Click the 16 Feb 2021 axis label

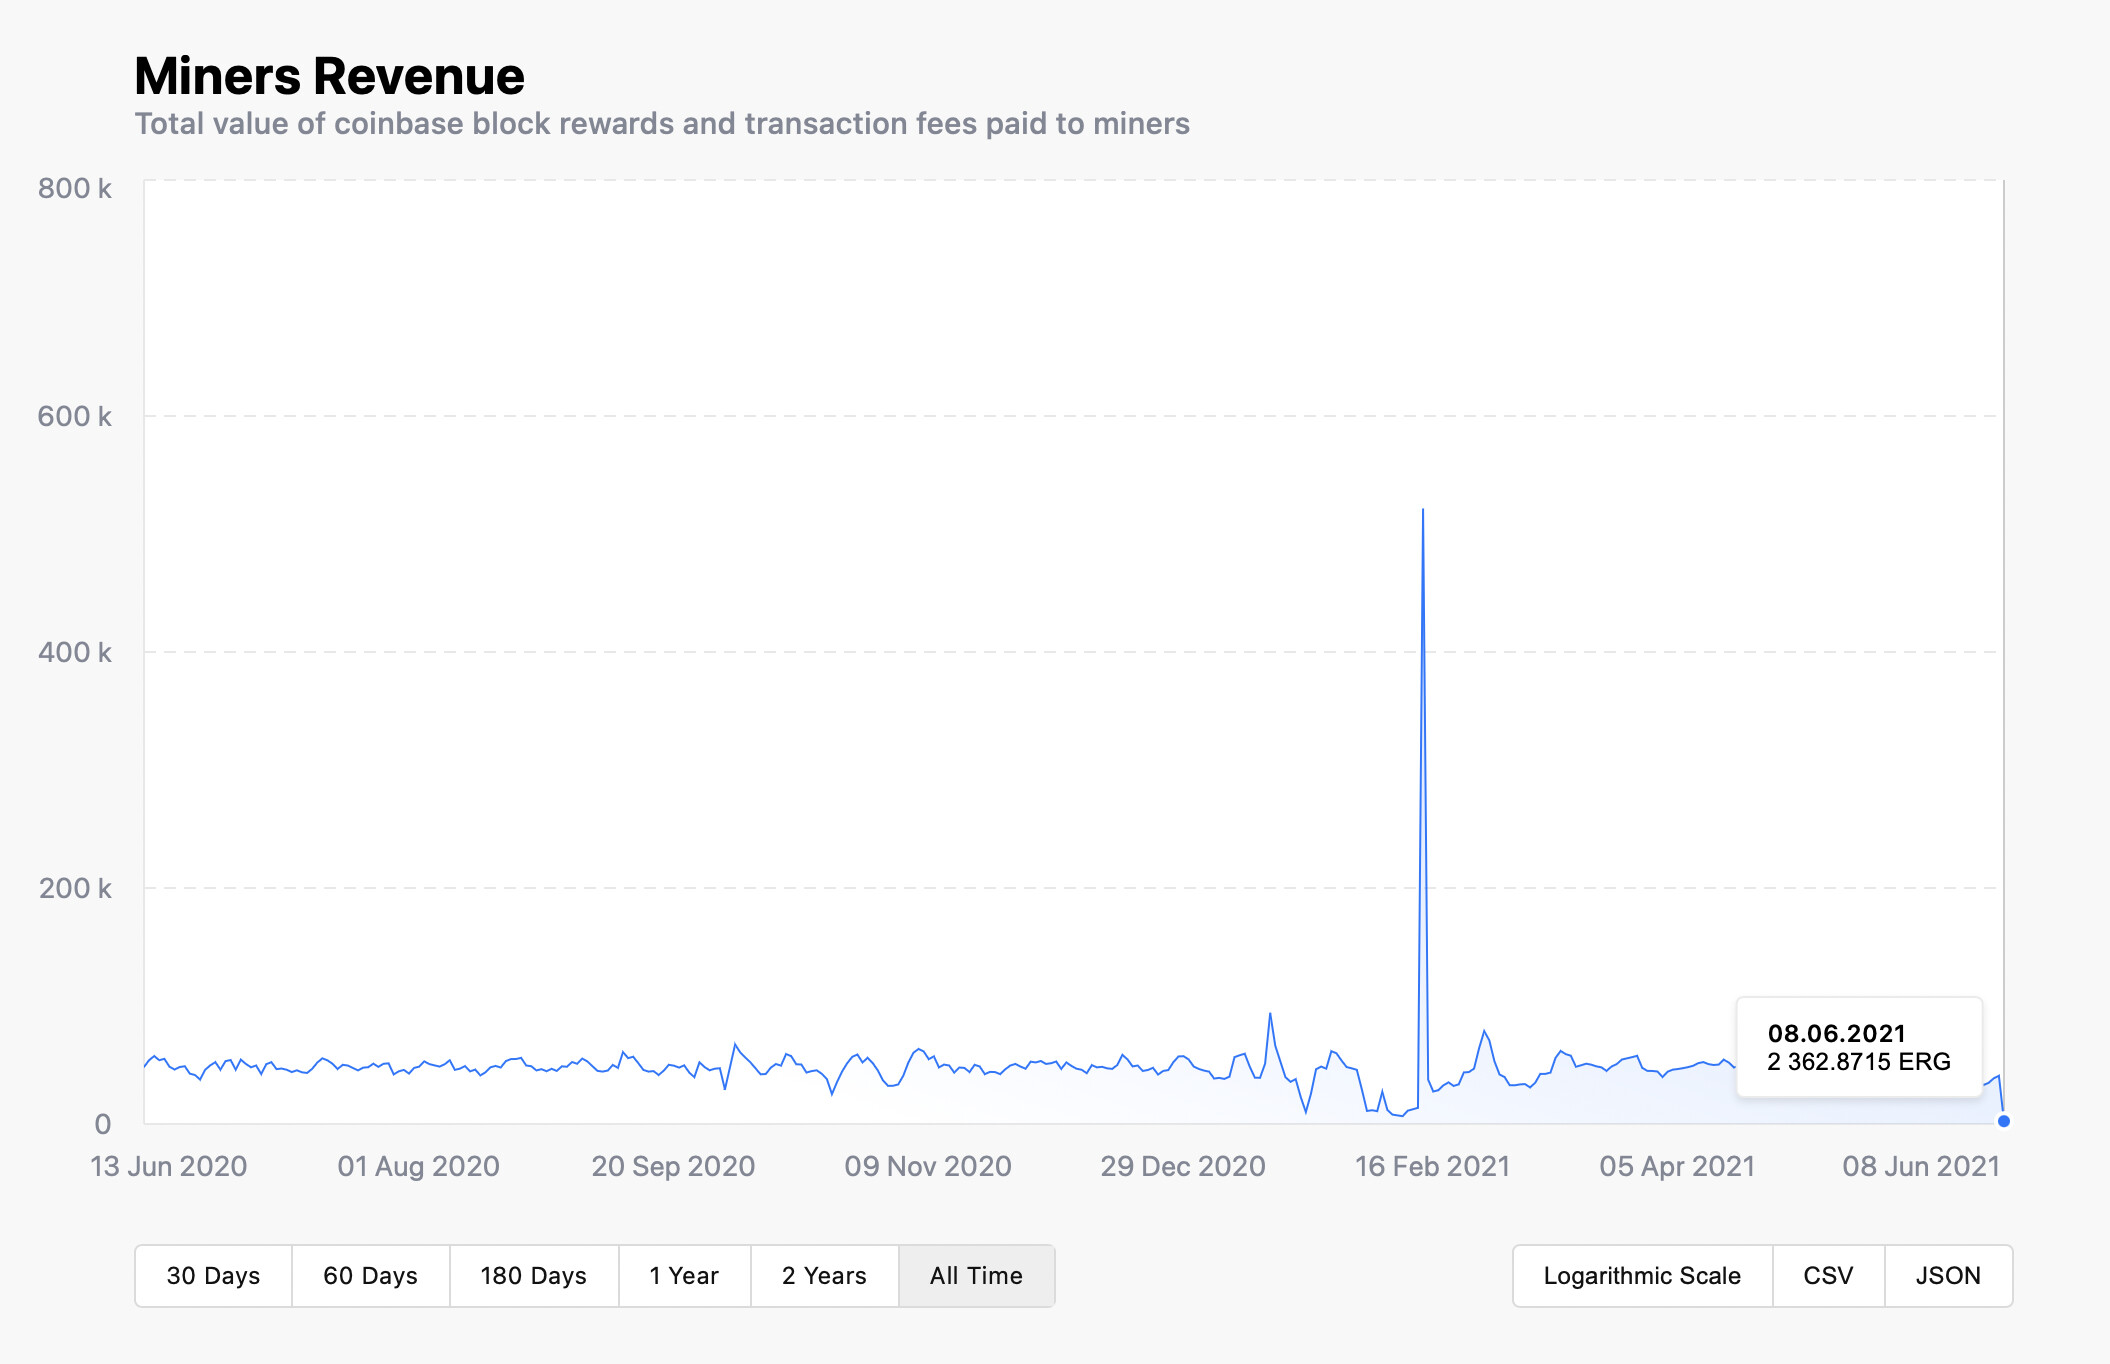(x=1432, y=1166)
